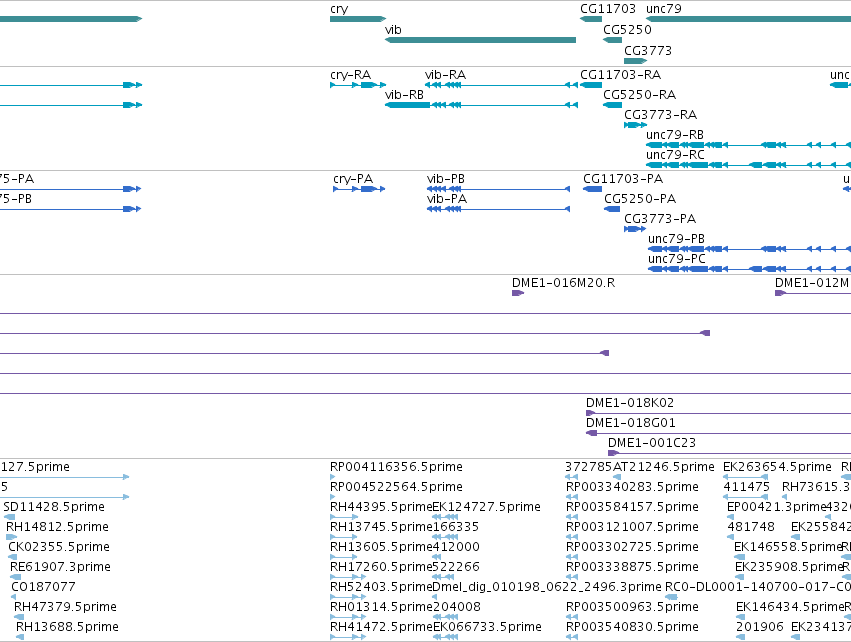Select the RH41472.5prime EST label

381,628
